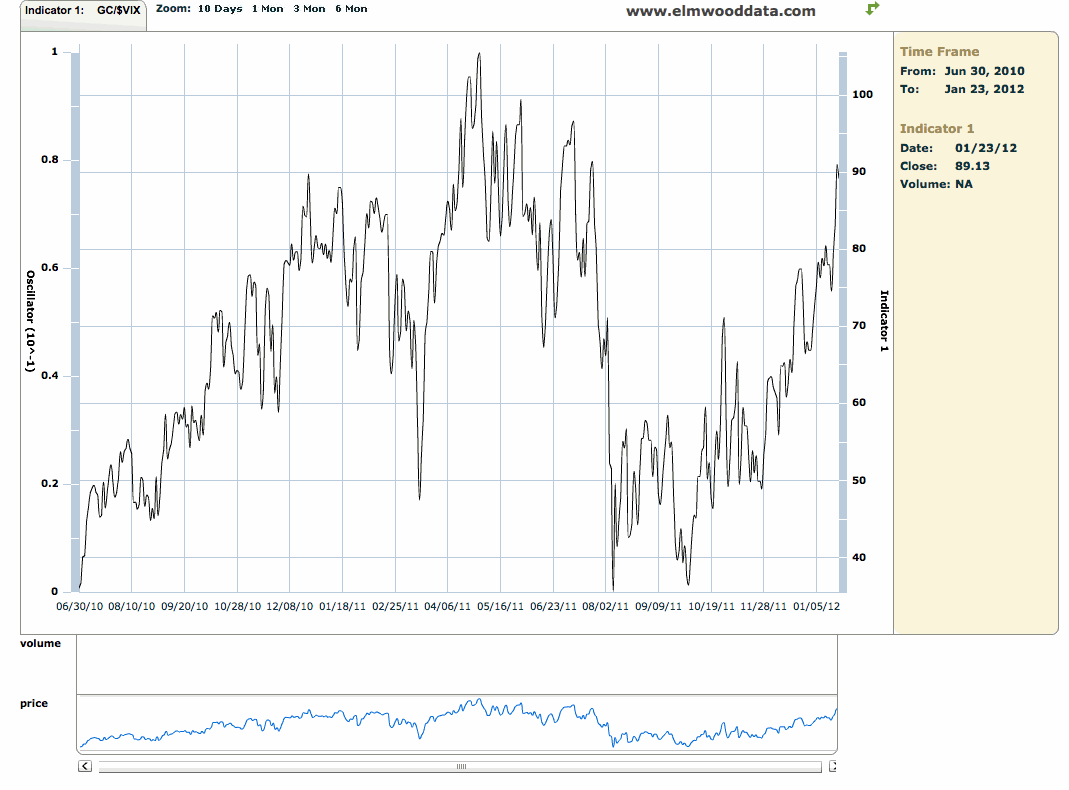Click the left scrollbar arrow

tap(84, 766)
